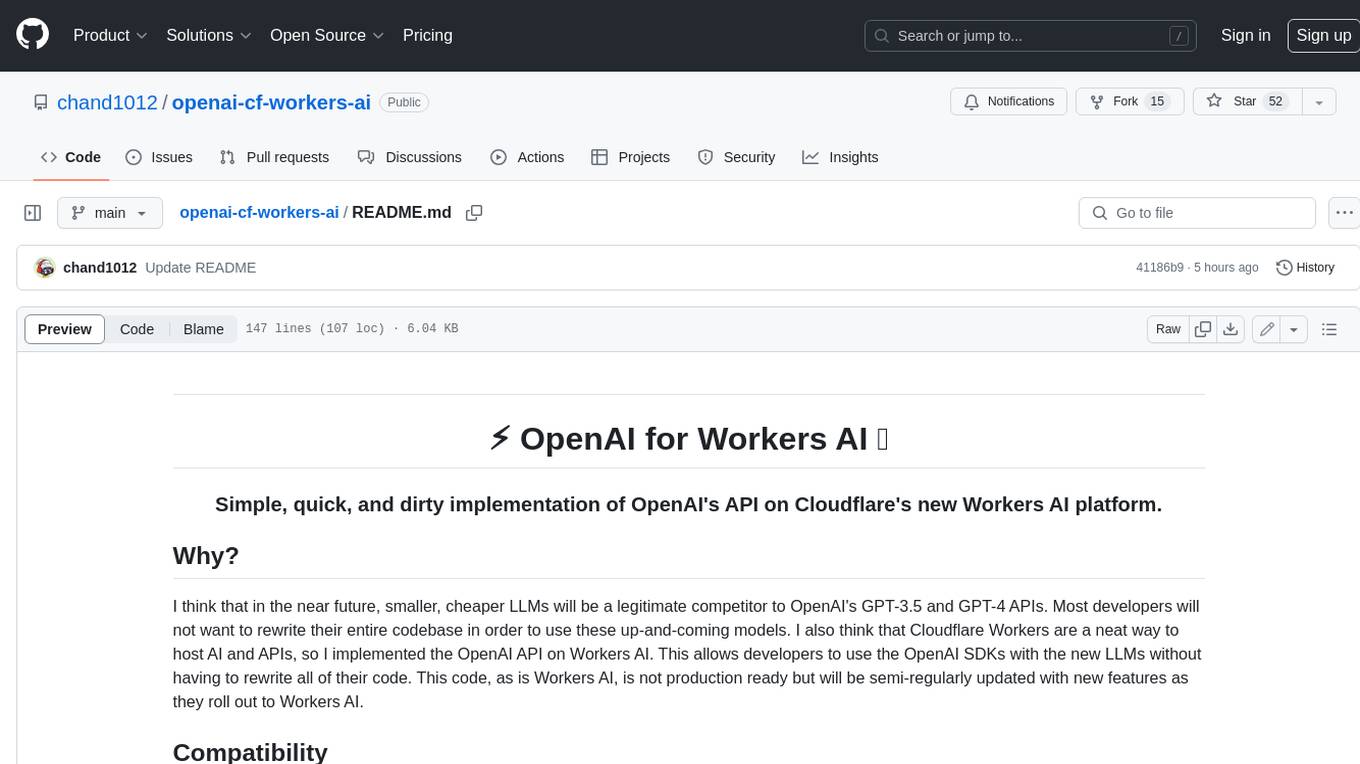
Task: Download the raw file
Action: coord(1231,329)
